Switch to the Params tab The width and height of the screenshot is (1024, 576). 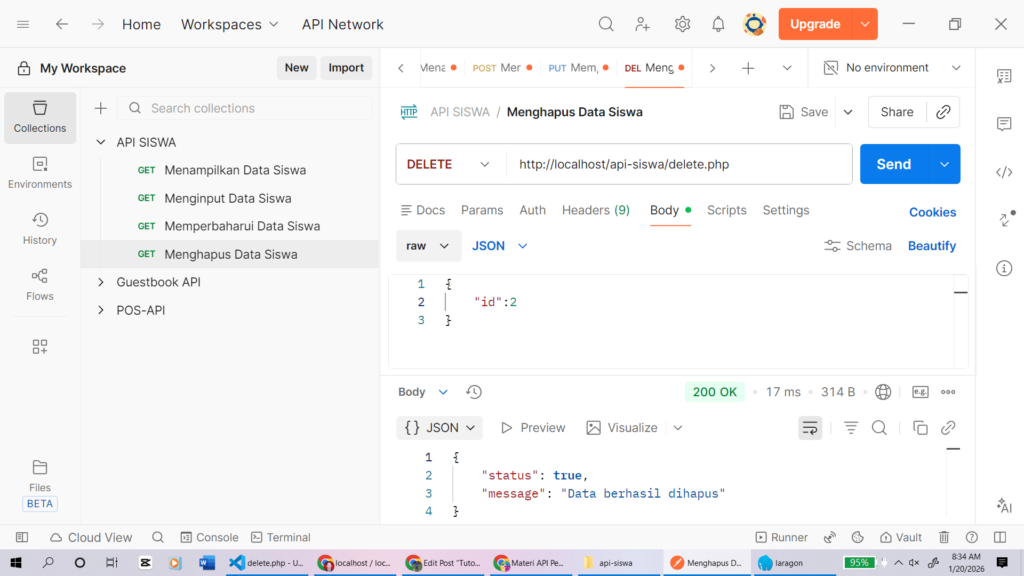click(482, 210)
